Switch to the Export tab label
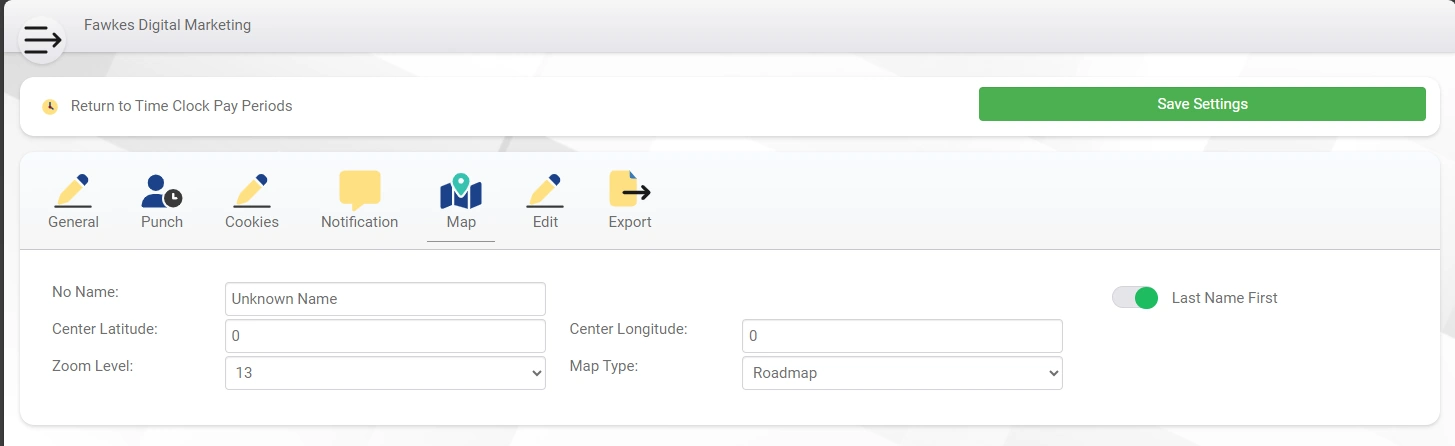Image resolution: width=1455 pixels, height=446 pixels. pos(630,222)
